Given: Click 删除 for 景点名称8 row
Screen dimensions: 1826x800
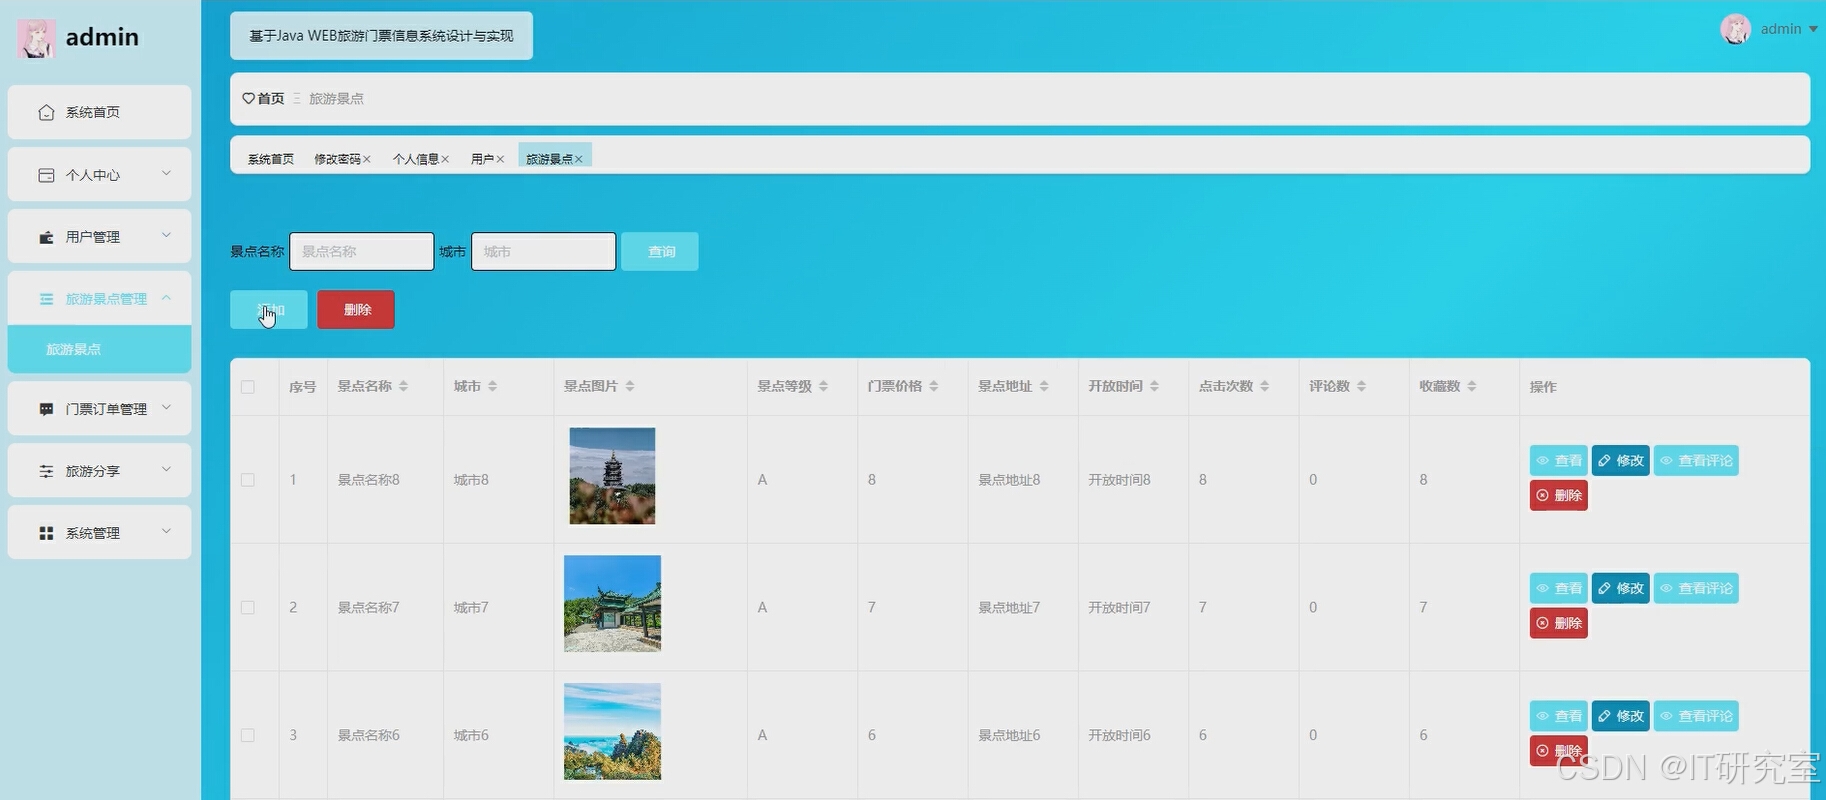Looking at the screenshot, I should (x=1559, y=496).
